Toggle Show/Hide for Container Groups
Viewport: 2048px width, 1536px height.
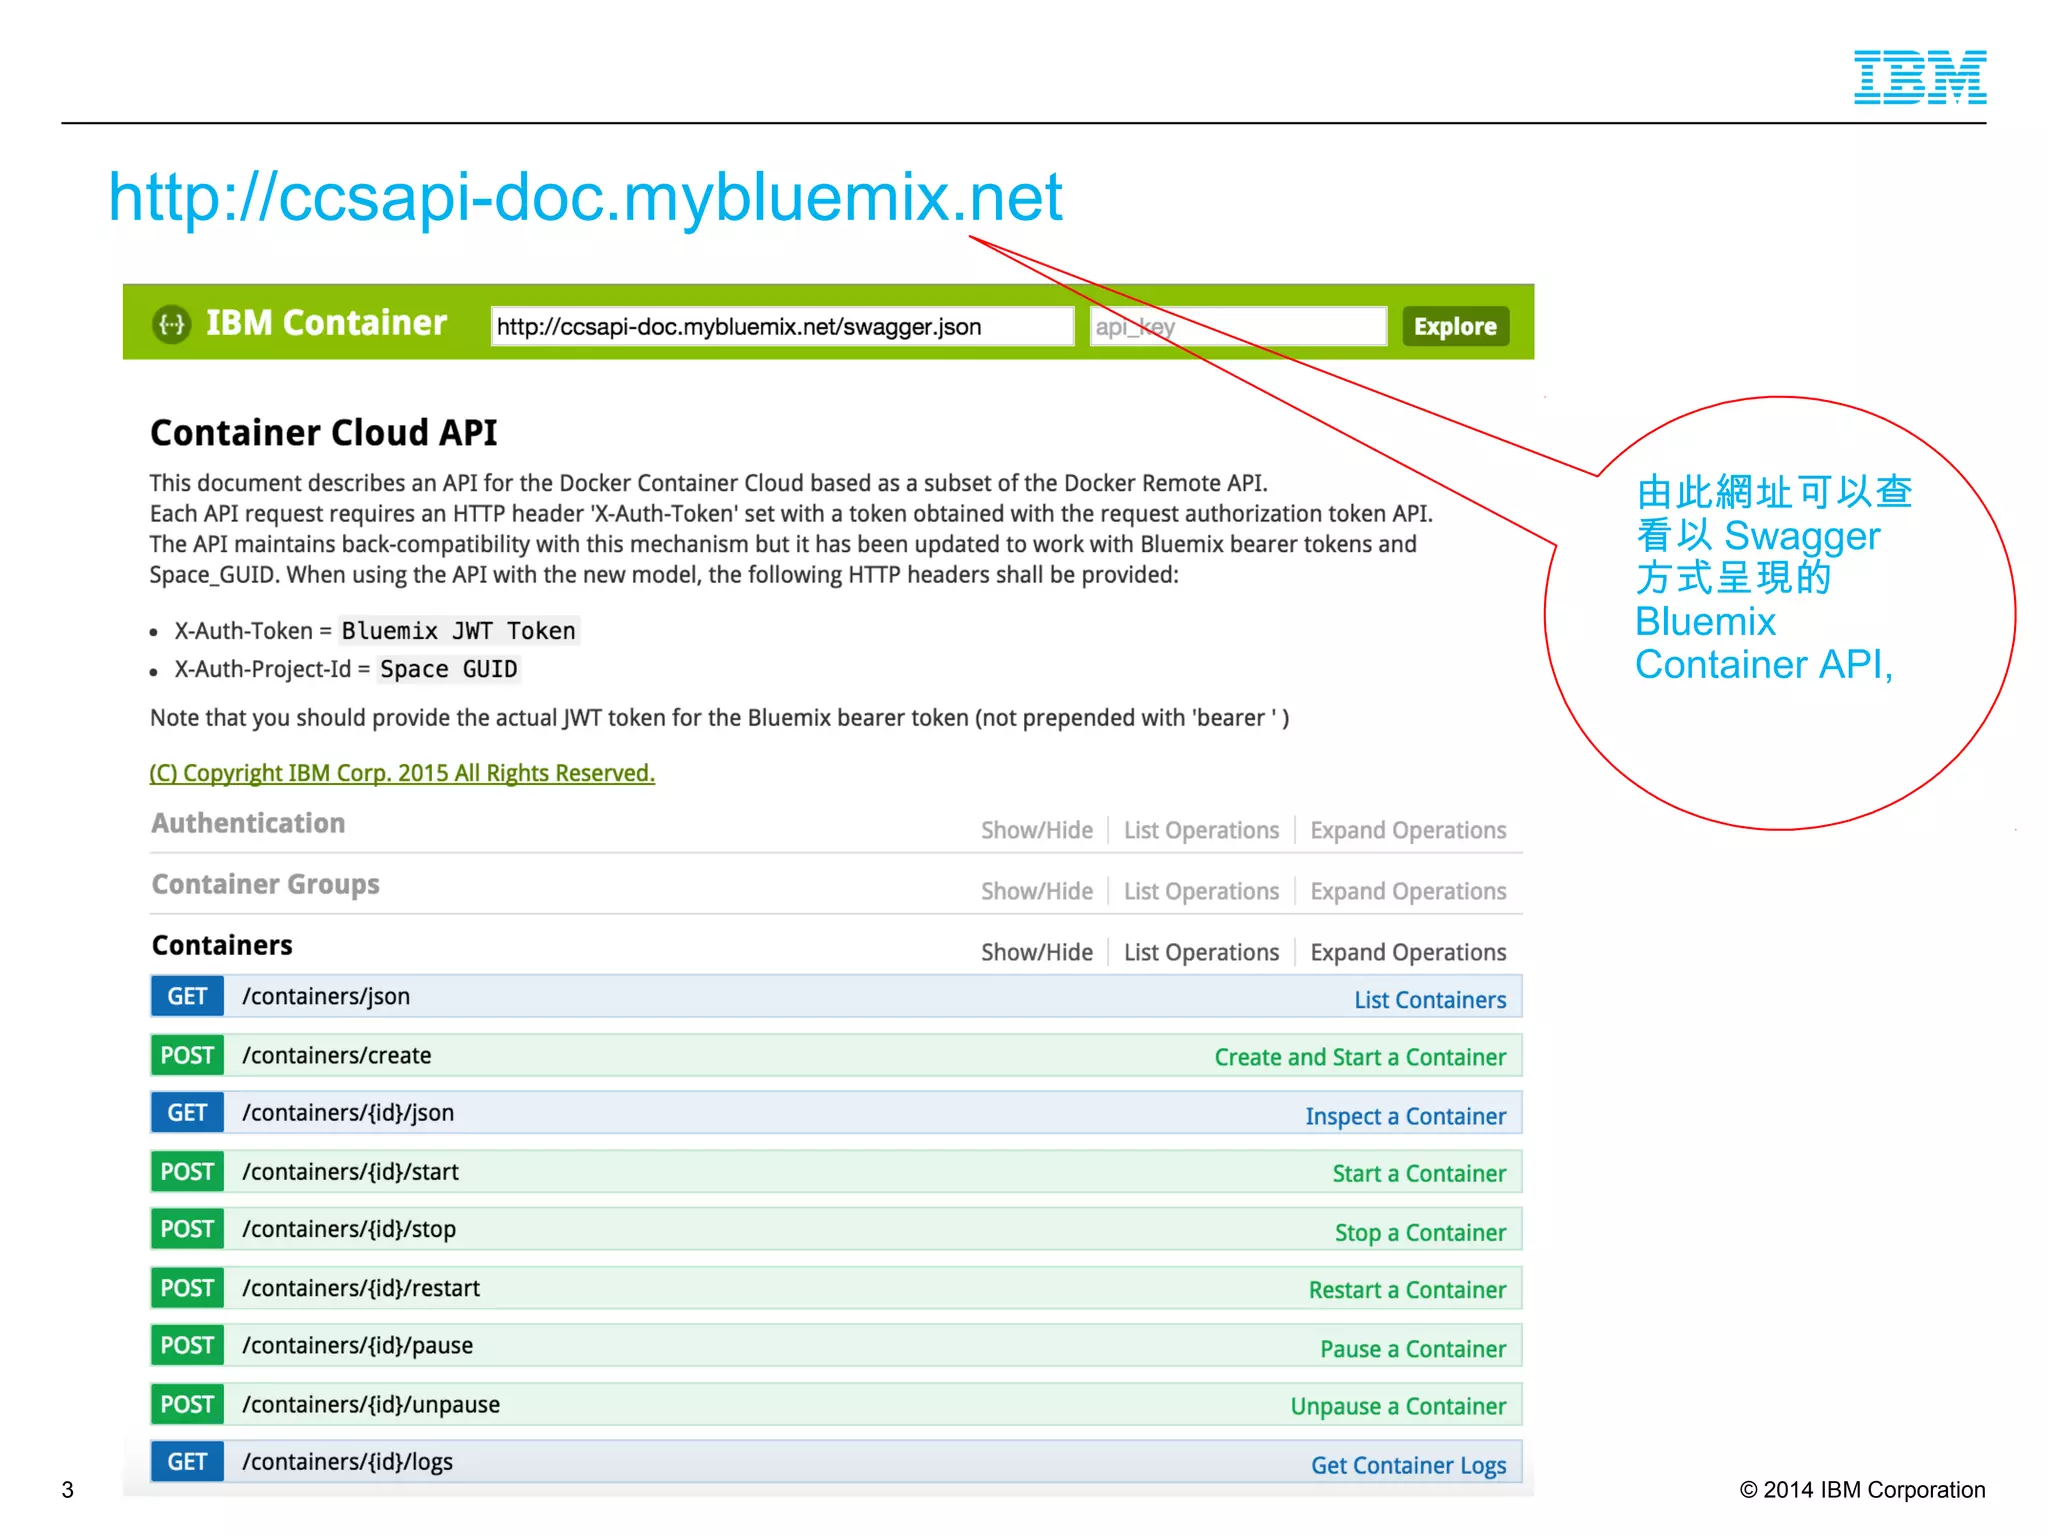click(x=1037, y=891)
